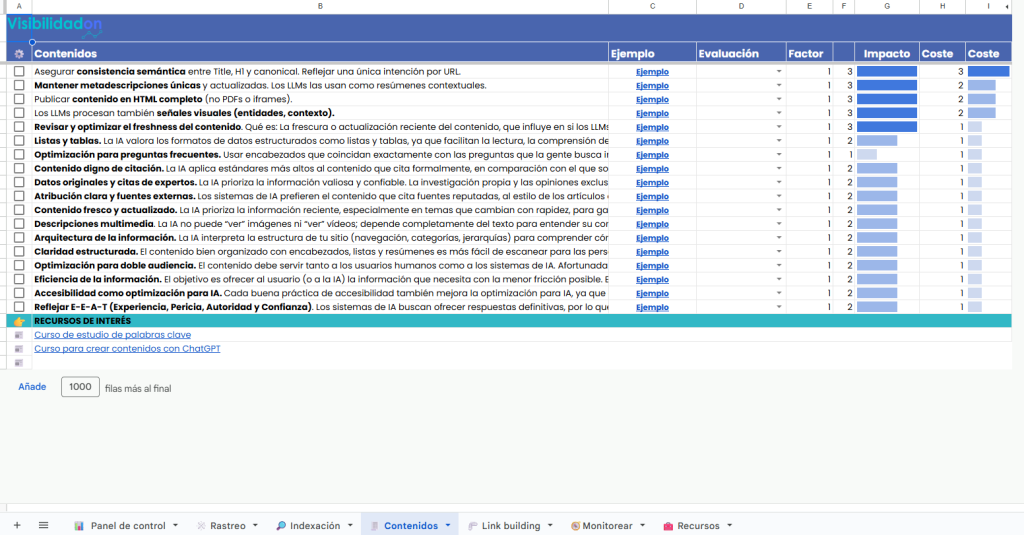Expand the Contenidos tab dropdown arrow

[x=447, y=526]
